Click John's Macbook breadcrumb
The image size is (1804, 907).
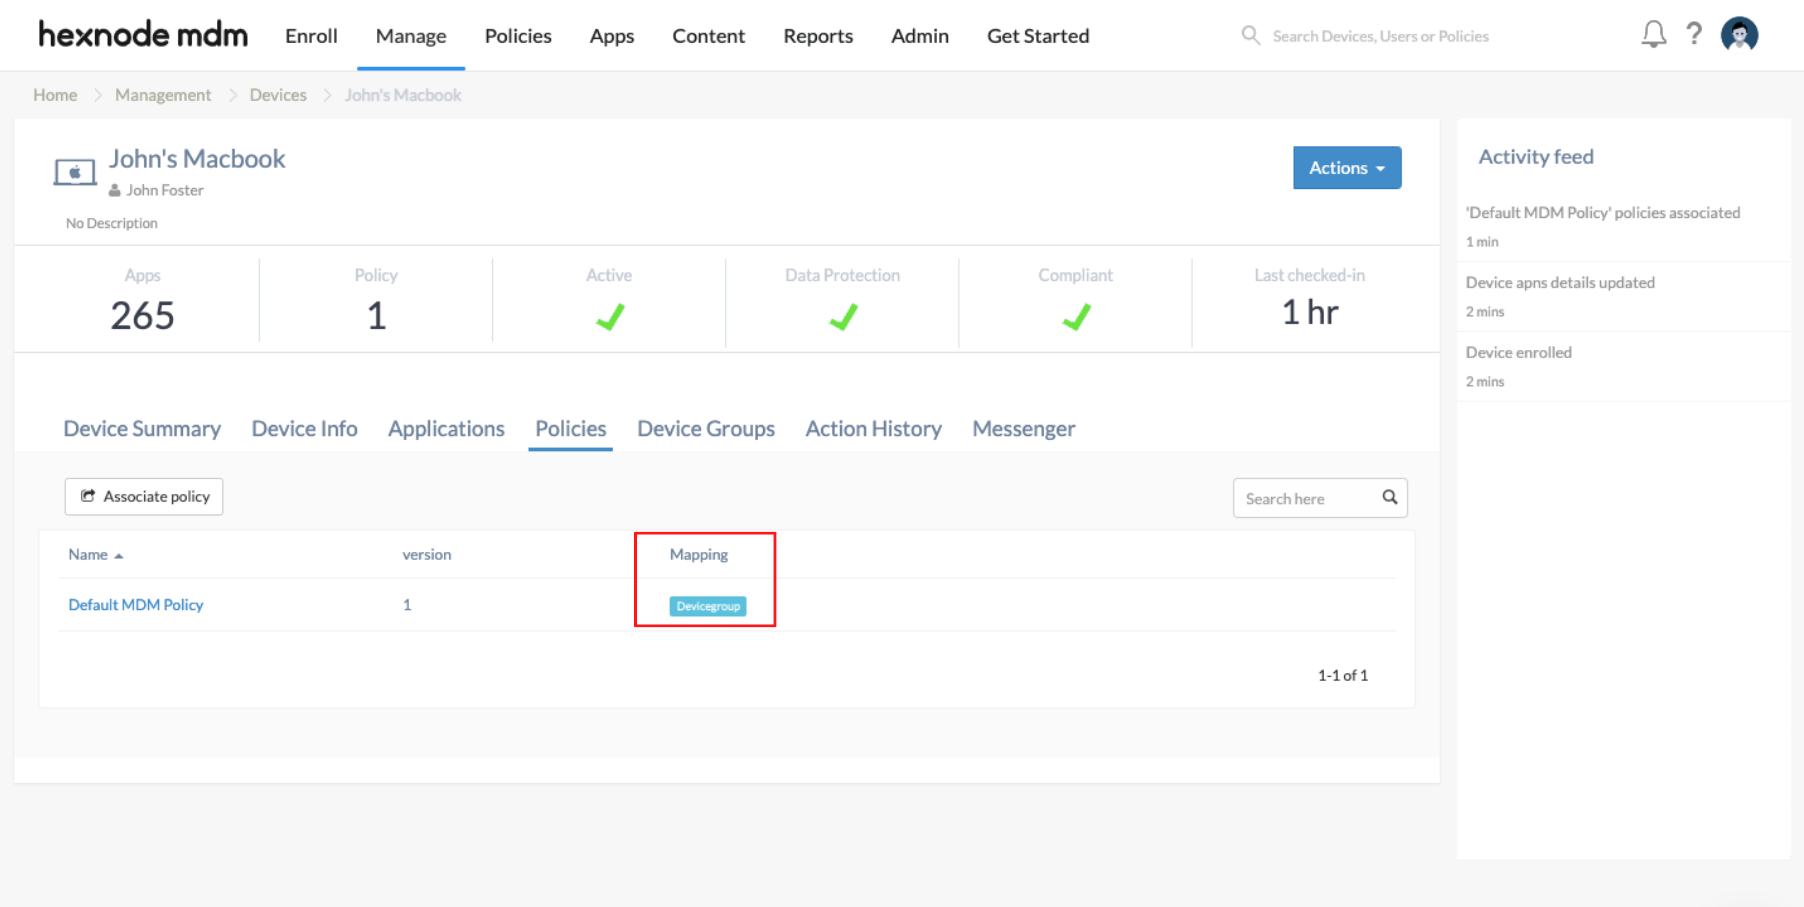(x=403, y=95)
